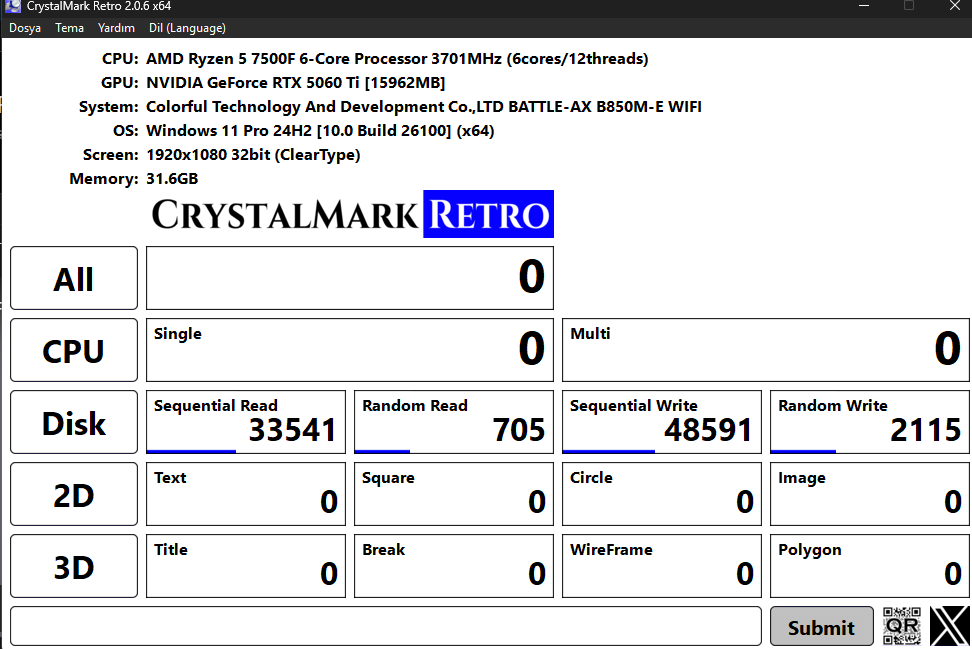Click the NVIDIA GeForce RTX 5060 Ti text
The height and width of the screenshot is (649, 972).
(x=296, y=83)
